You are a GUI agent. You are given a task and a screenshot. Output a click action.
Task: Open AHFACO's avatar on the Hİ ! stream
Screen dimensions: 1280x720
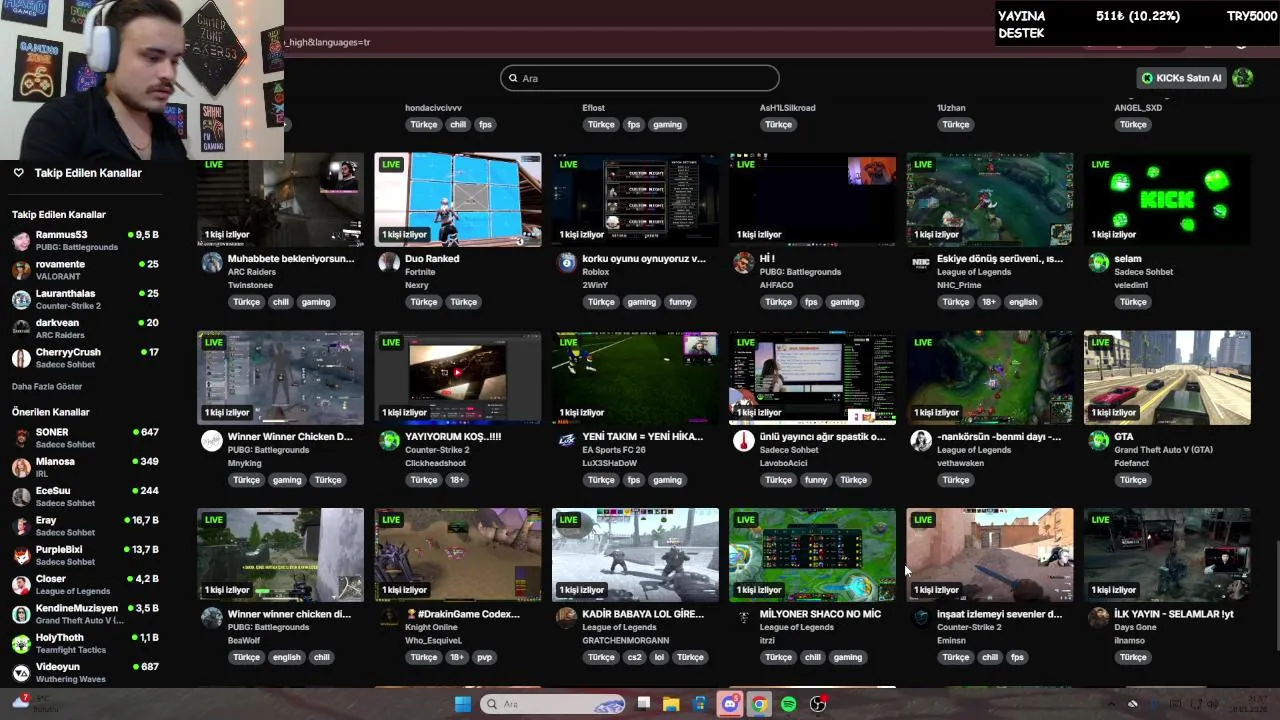coord(743,263)
